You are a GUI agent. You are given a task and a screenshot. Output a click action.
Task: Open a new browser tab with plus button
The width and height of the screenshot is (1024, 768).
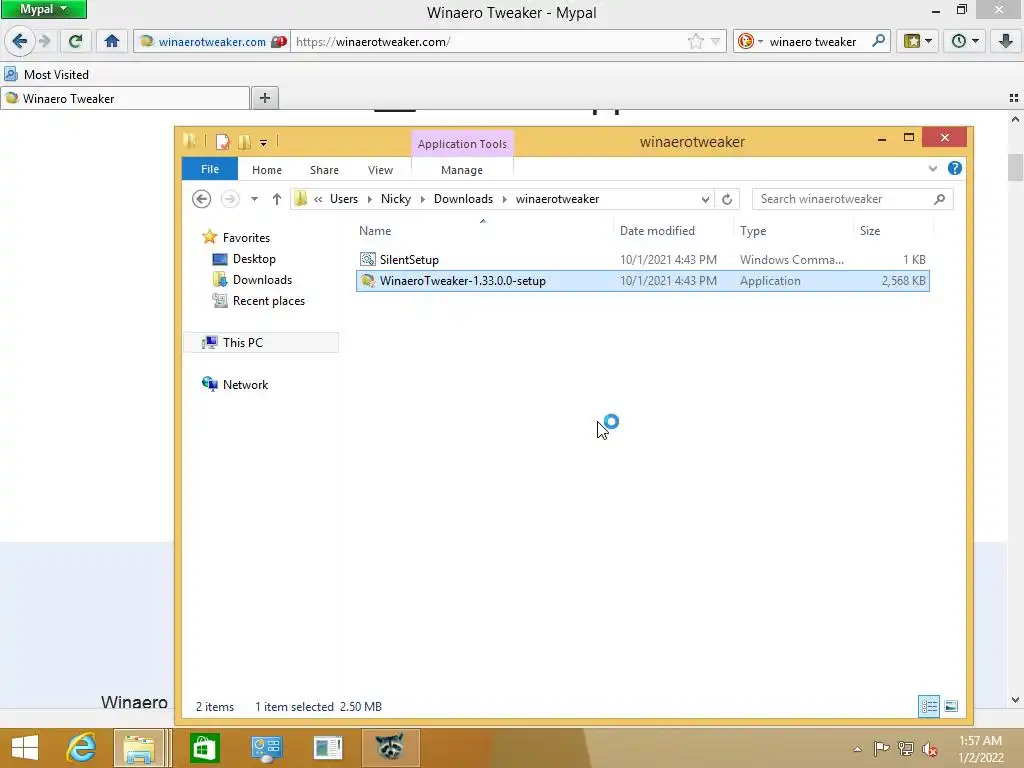coord(264,98)
